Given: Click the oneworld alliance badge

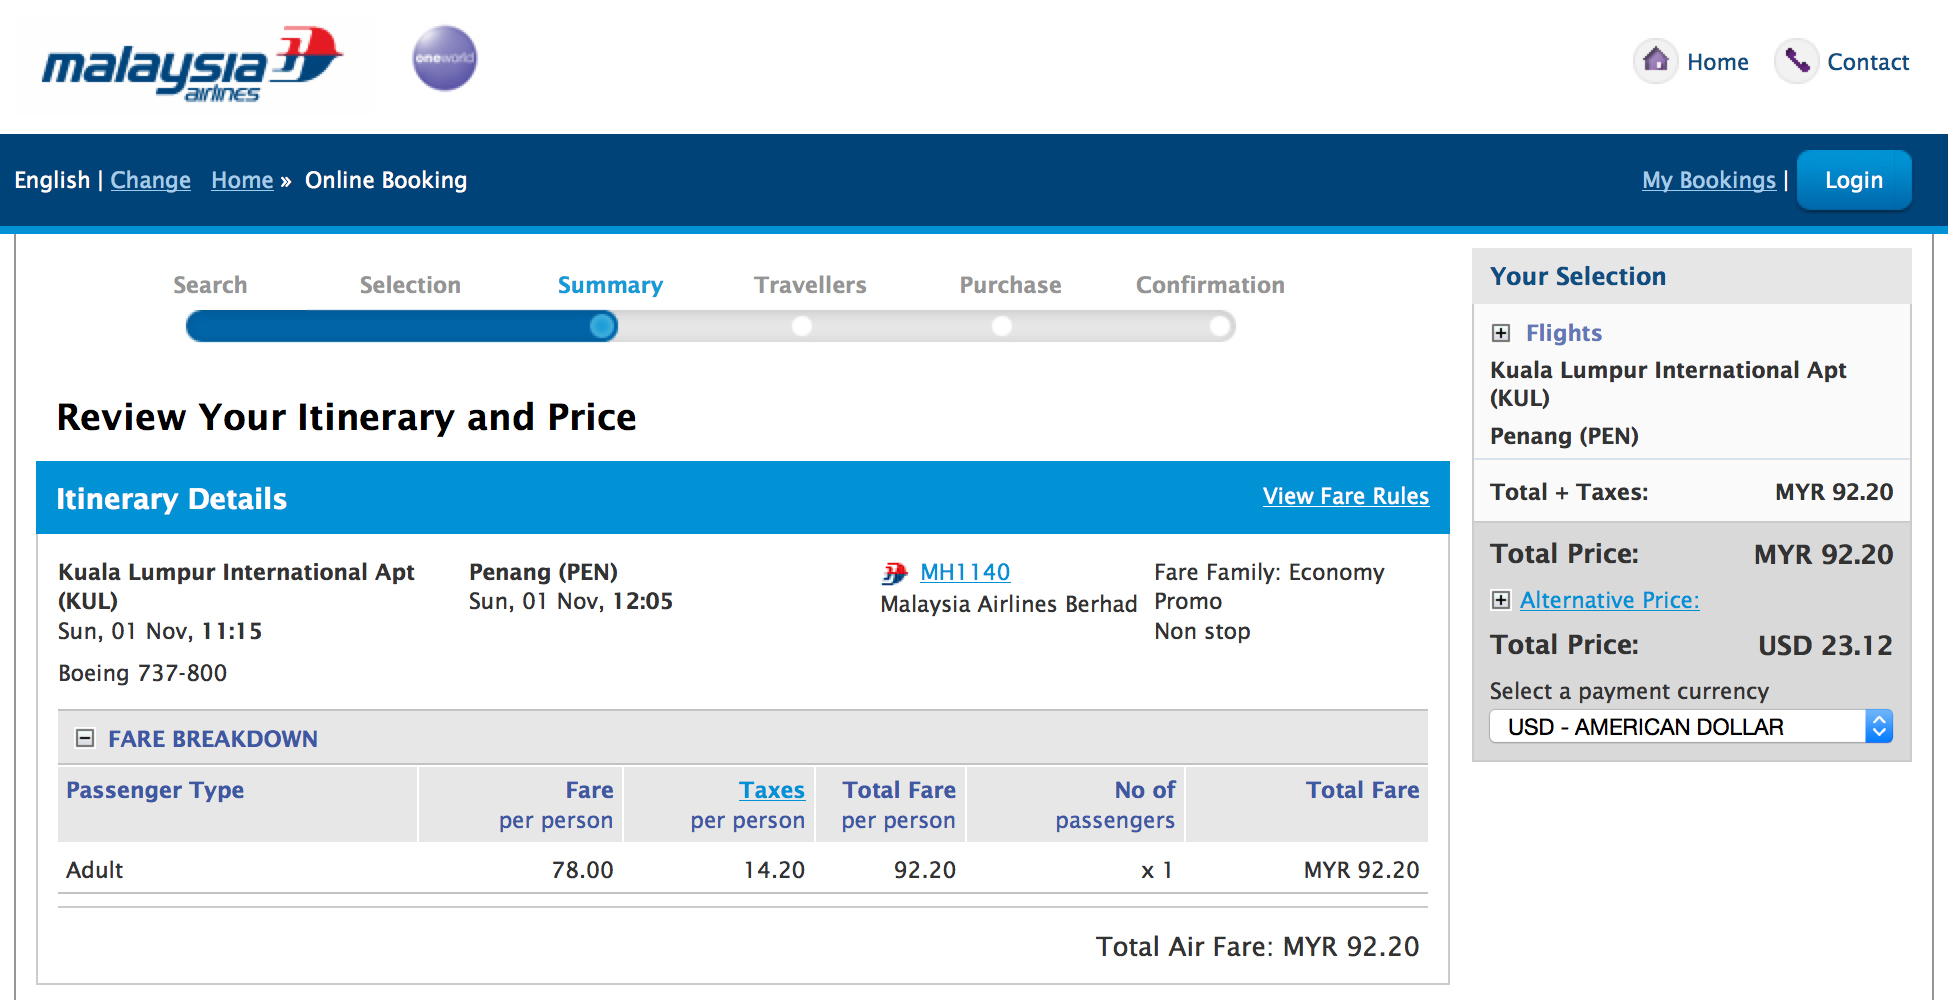Looking at the screenshot, I should (x=445, y=58).
